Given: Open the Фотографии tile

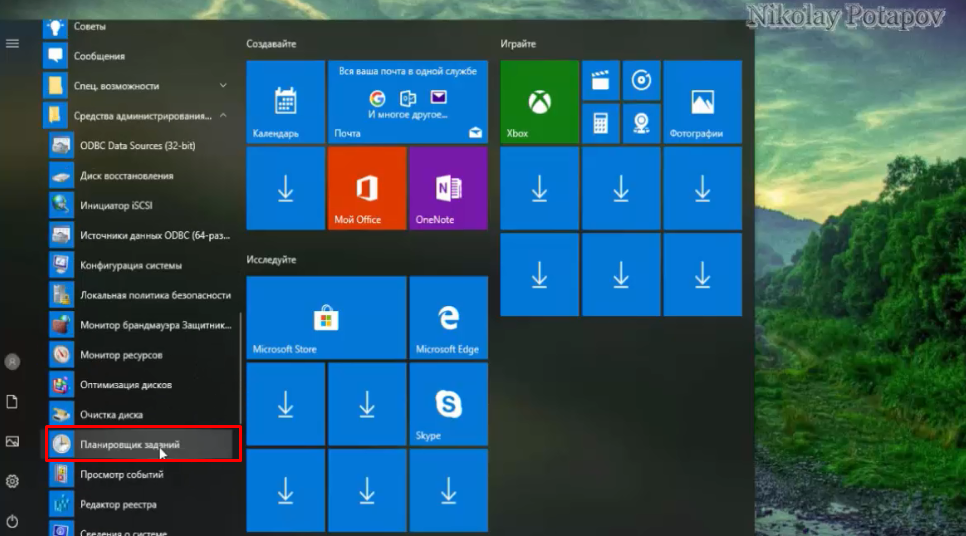Looking at the screenshot, I should tap(702, 102).
